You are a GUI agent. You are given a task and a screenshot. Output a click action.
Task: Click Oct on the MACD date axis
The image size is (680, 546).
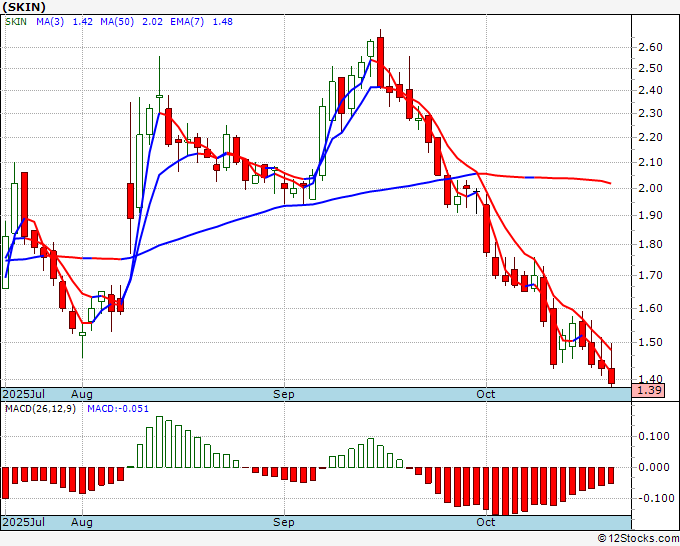coord(485,522)
